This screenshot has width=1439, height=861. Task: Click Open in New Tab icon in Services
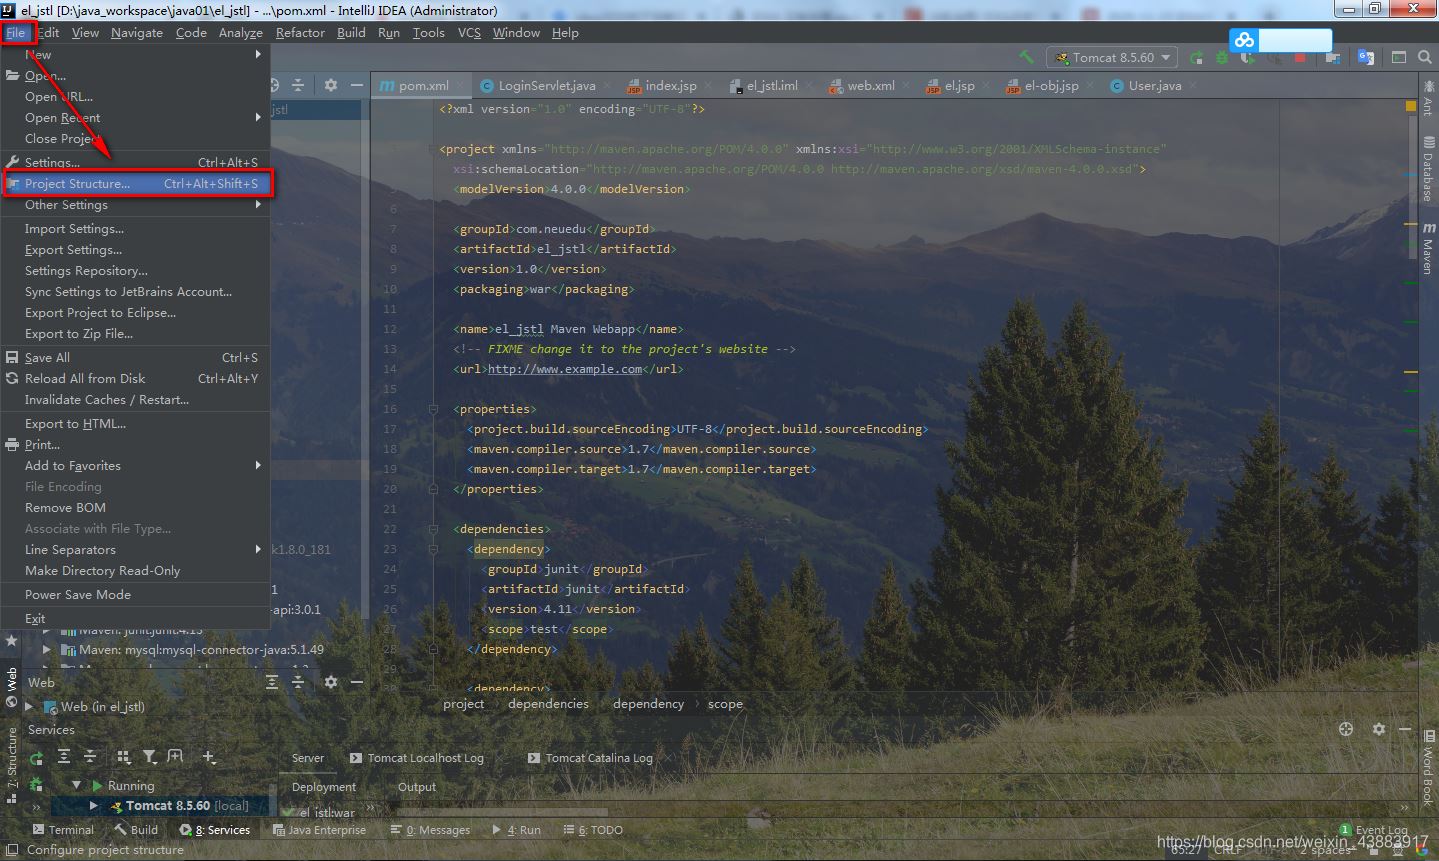[175, 757]
